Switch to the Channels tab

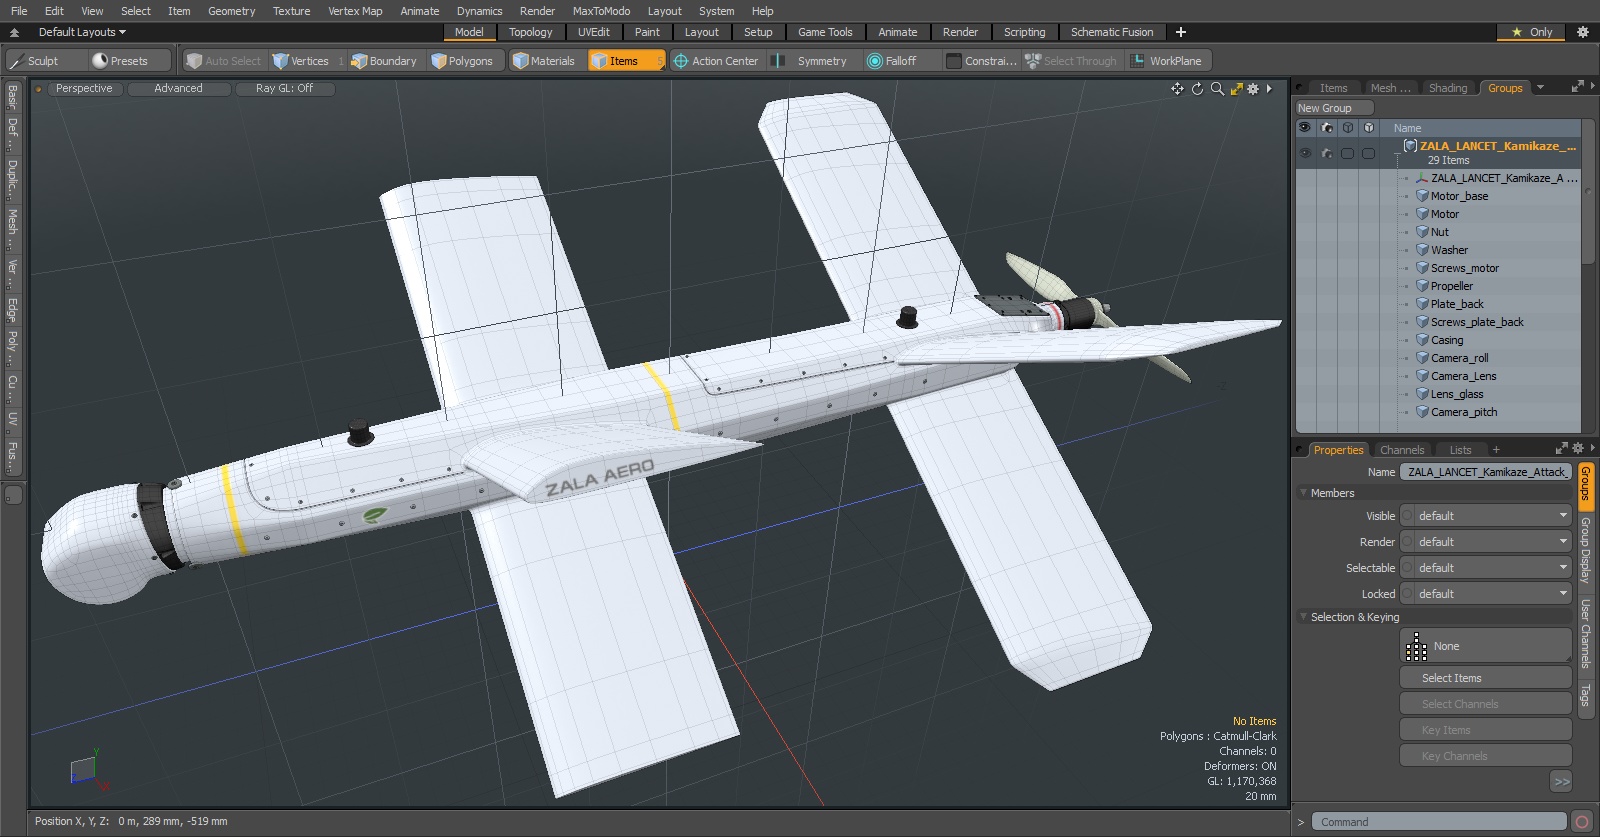tap(1401, 450)
